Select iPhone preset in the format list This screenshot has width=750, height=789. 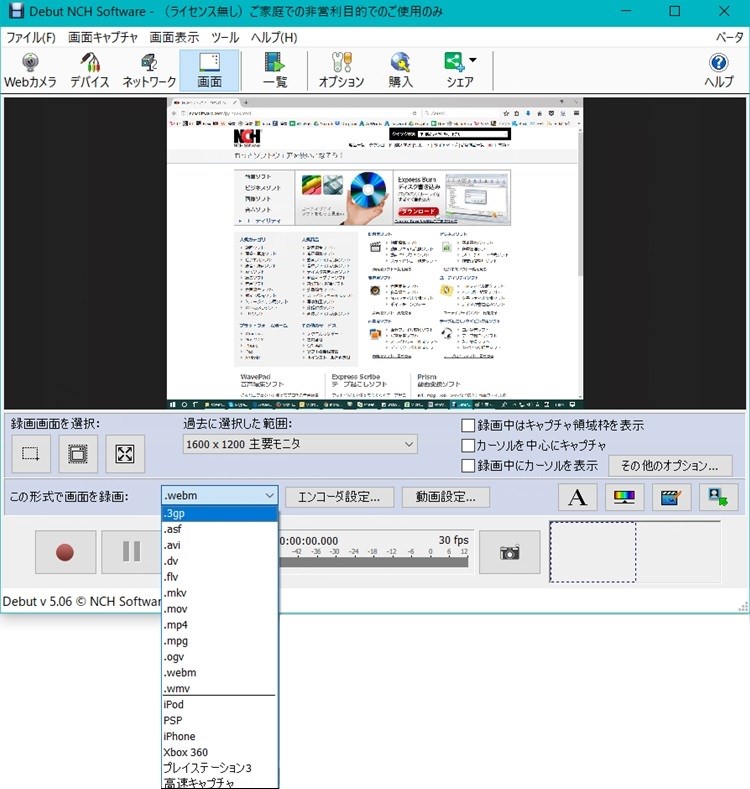(x=219, y=736)
